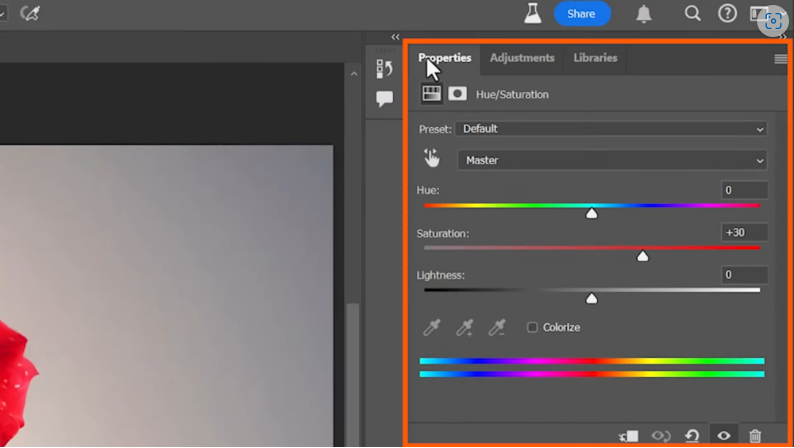Screen dimensions: 794x448
Task: Click canvas scroll up arrow
Action: click(354, 74)
